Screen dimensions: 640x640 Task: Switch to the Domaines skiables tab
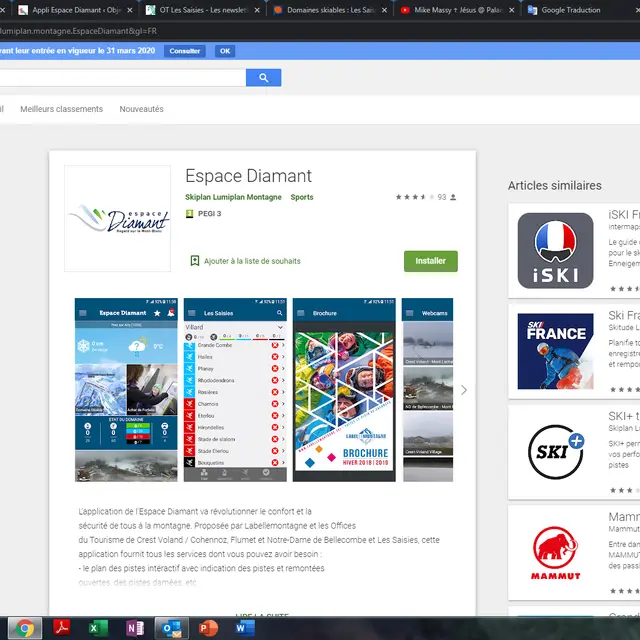click(330, 10)
